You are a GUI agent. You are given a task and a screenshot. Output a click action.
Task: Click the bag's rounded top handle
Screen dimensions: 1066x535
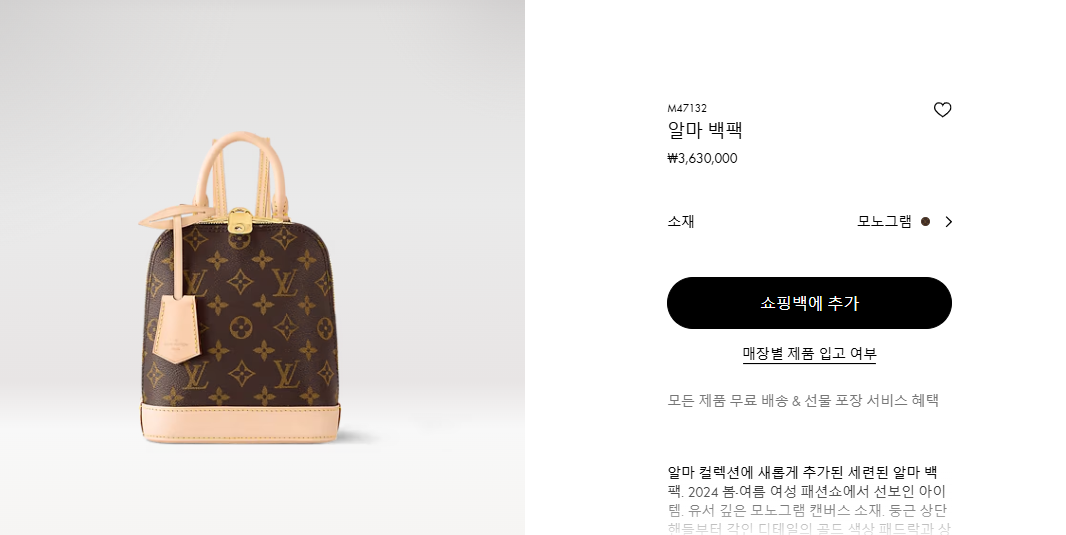tap(243, 163)
